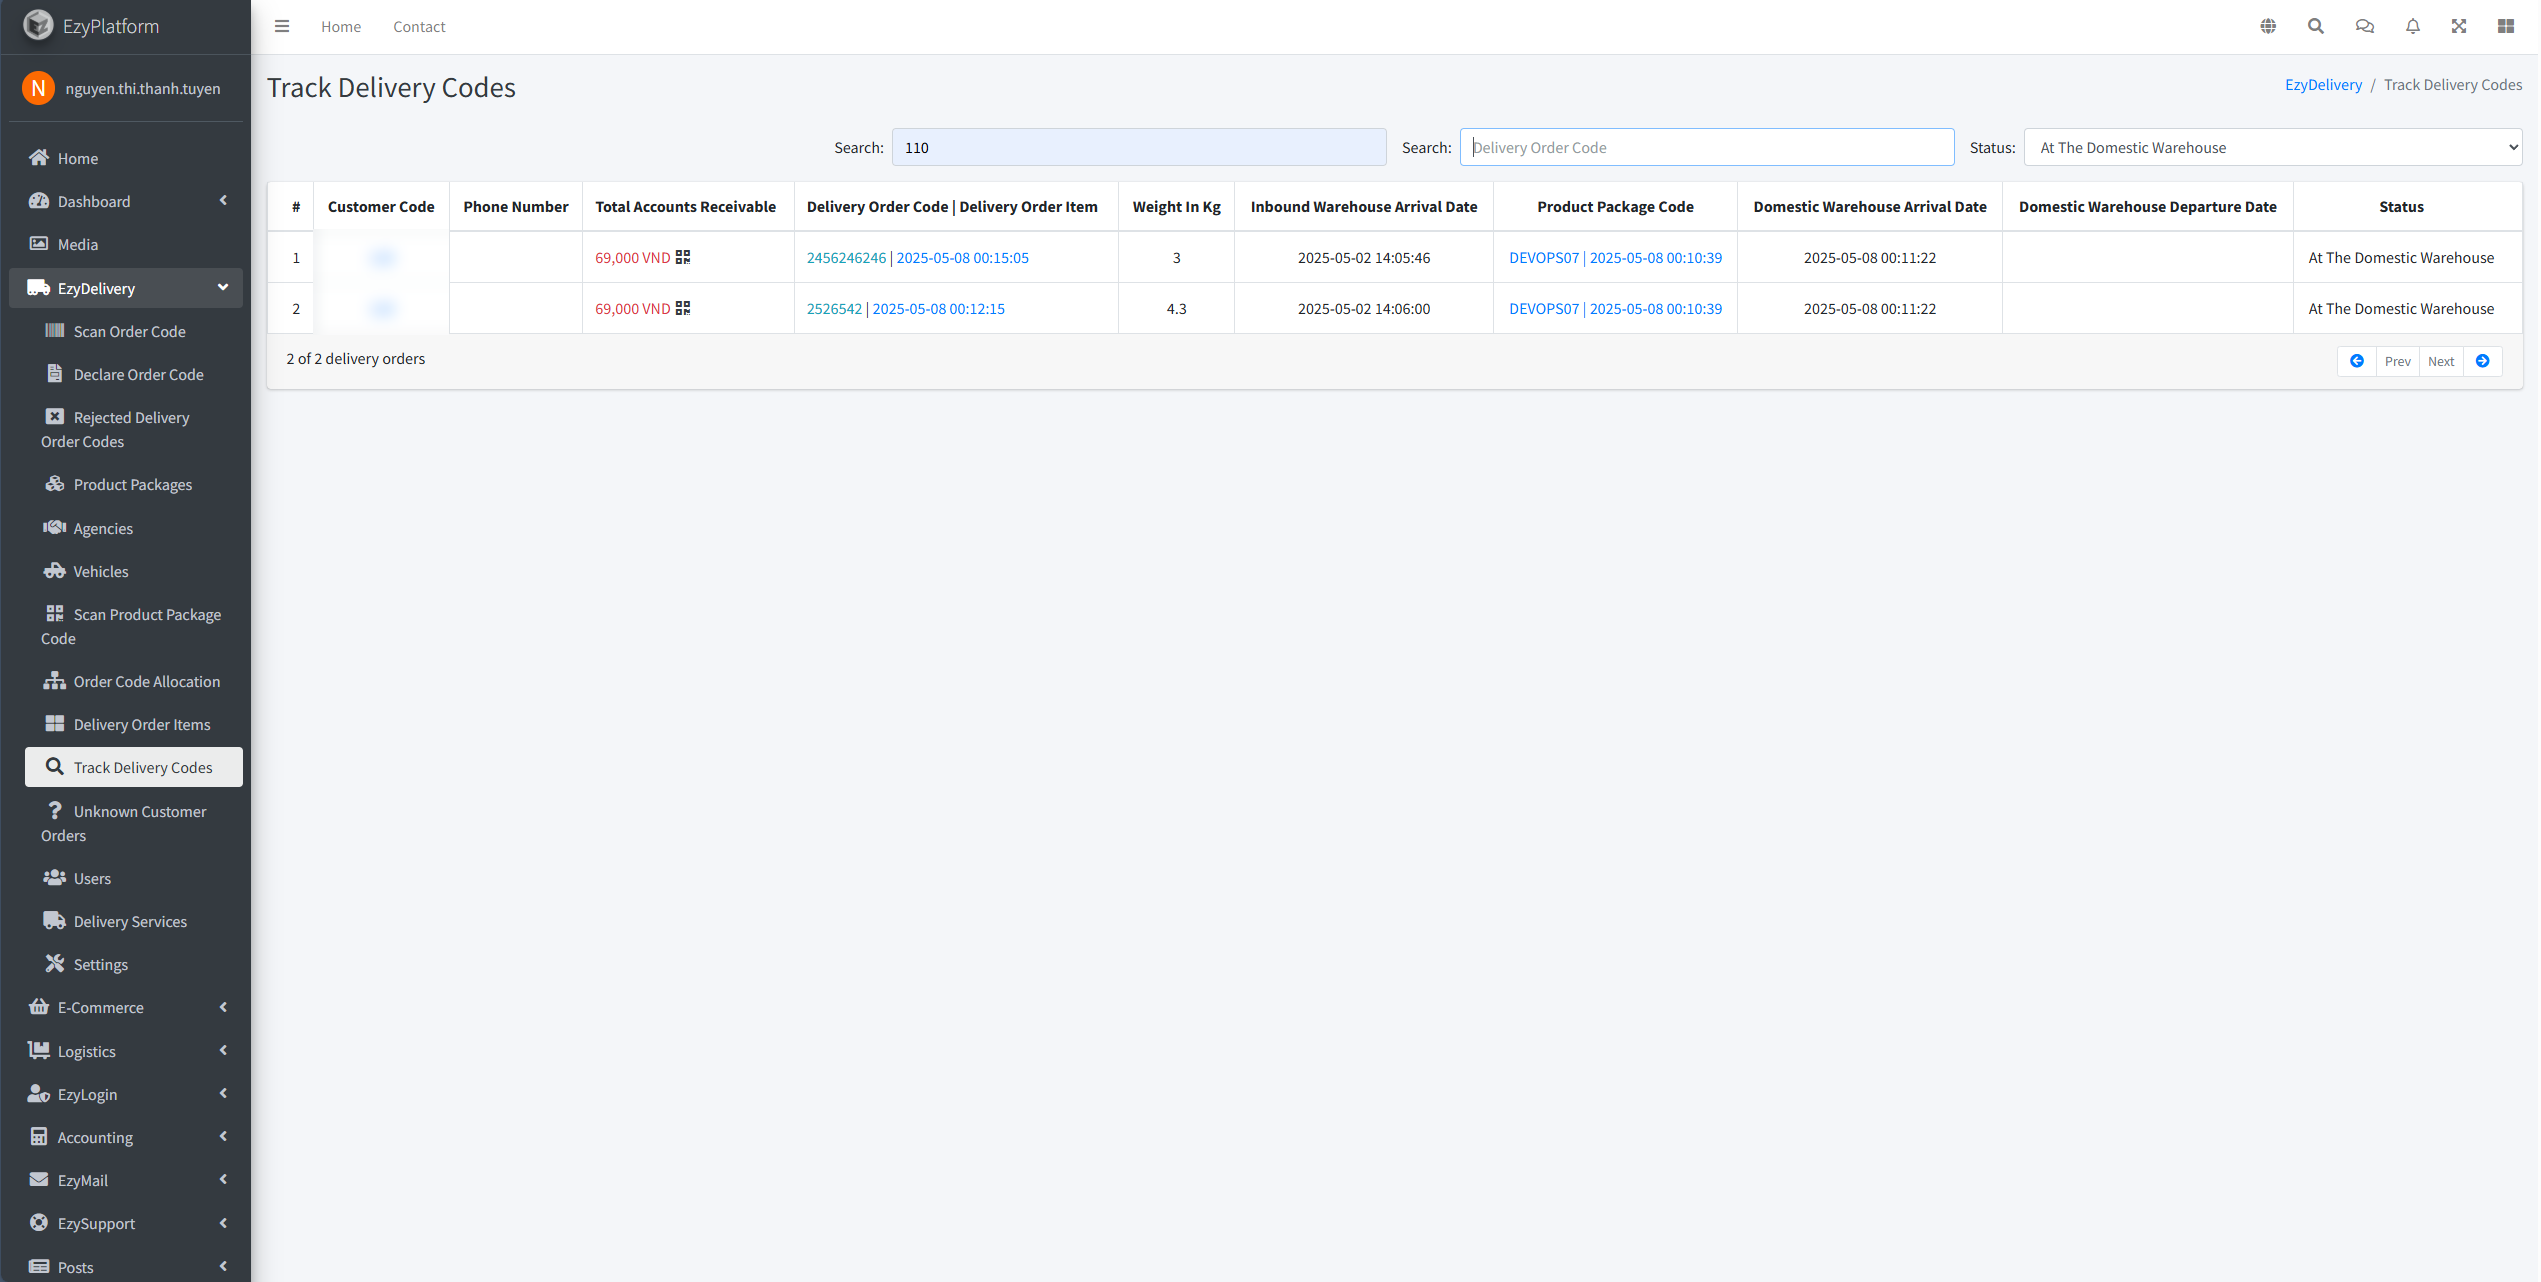2541x1282 pixels.
Task: Go to Home in sidebar
Action: (x=125, y=158)
